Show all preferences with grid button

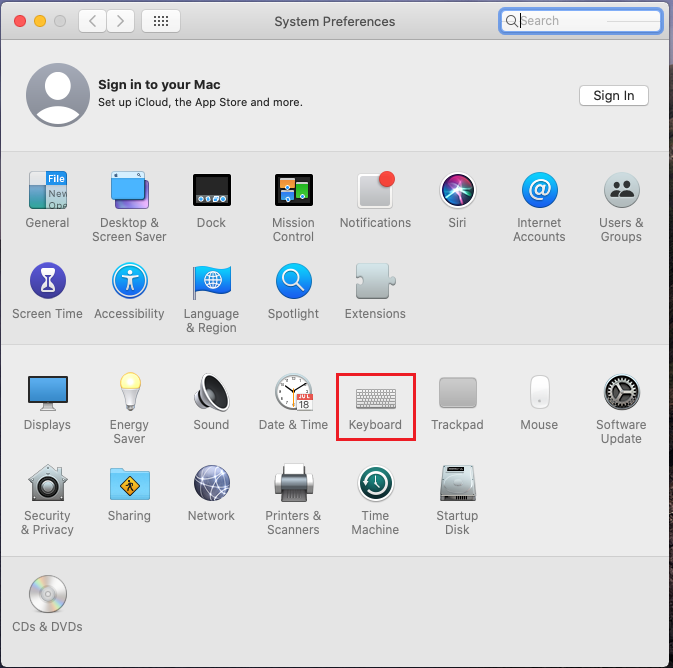[161, 21]
